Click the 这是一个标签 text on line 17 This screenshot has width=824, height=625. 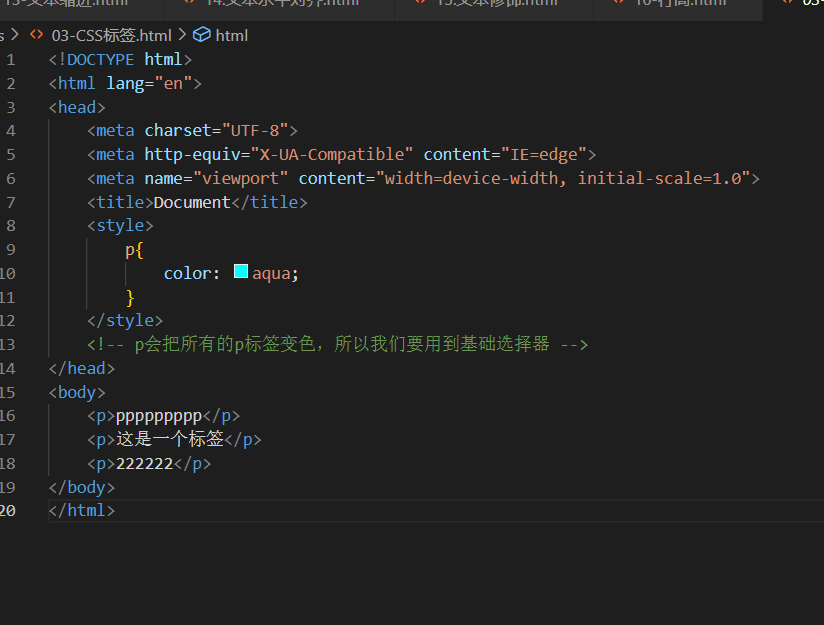click(170, 439)
